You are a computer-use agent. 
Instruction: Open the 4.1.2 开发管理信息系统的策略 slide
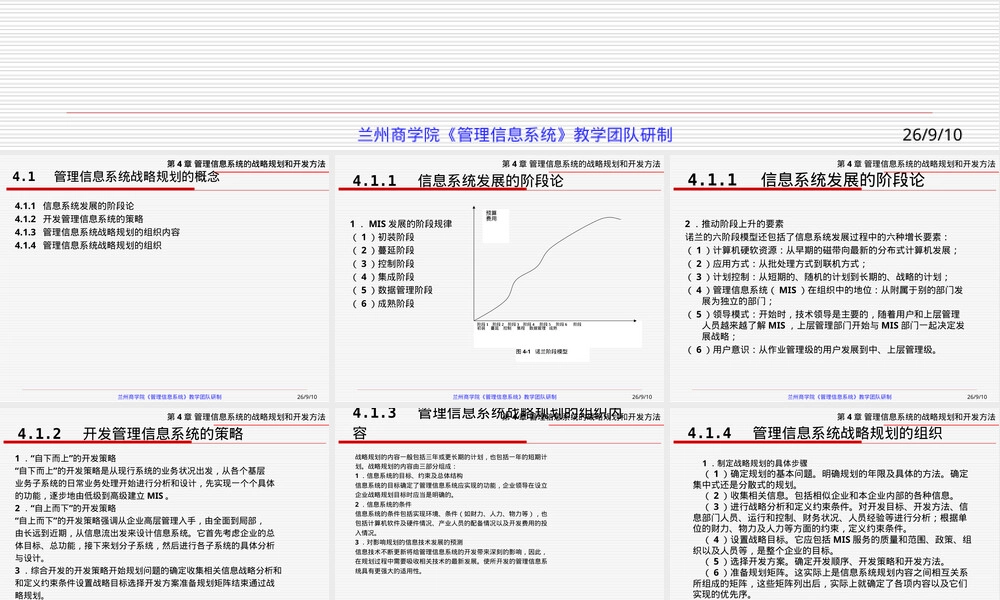(165, 504)
